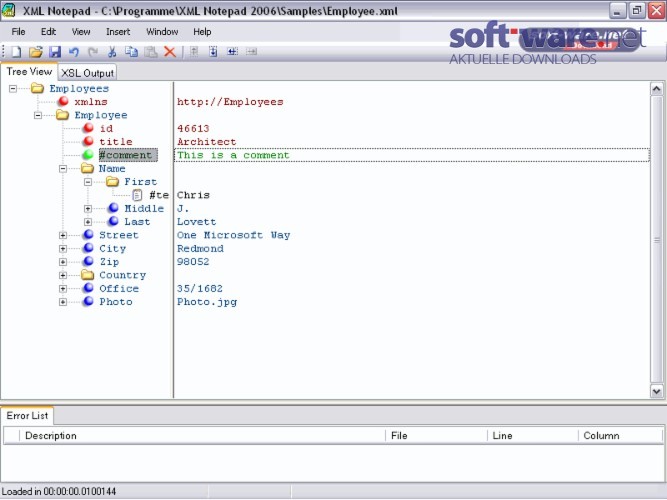Click the Employees root folder icon
The image size is (667, 500).
pos(37,88)
